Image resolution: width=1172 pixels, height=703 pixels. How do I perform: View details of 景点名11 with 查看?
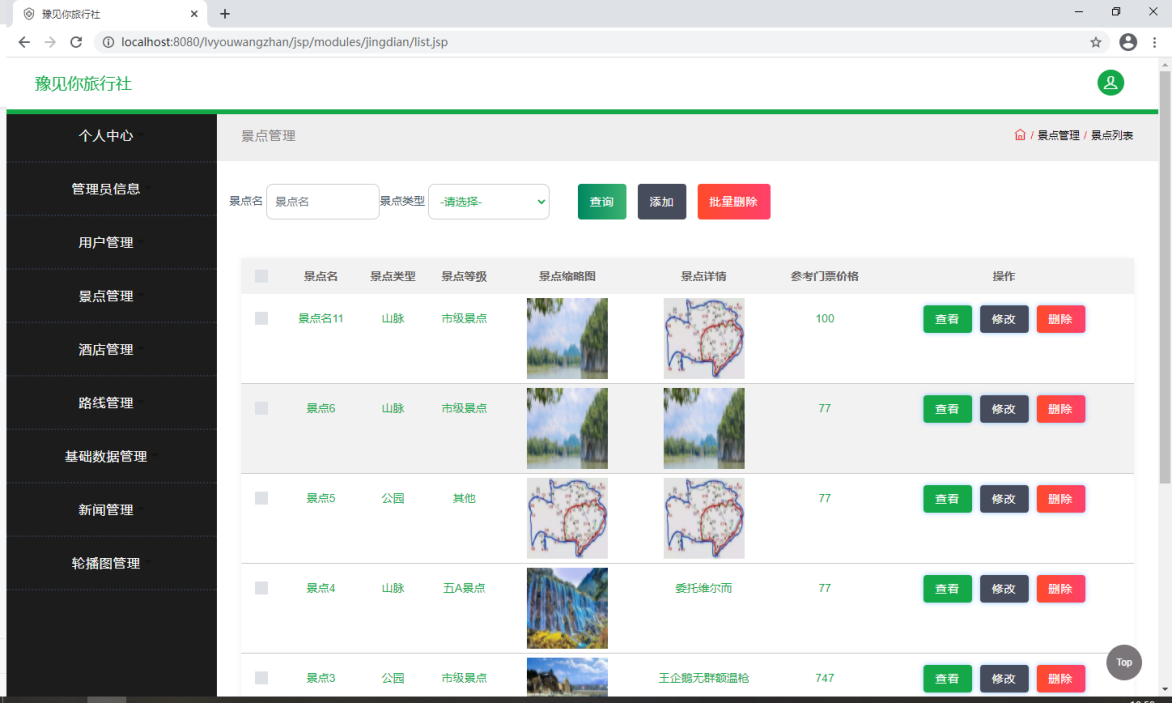tap(947, 319)
